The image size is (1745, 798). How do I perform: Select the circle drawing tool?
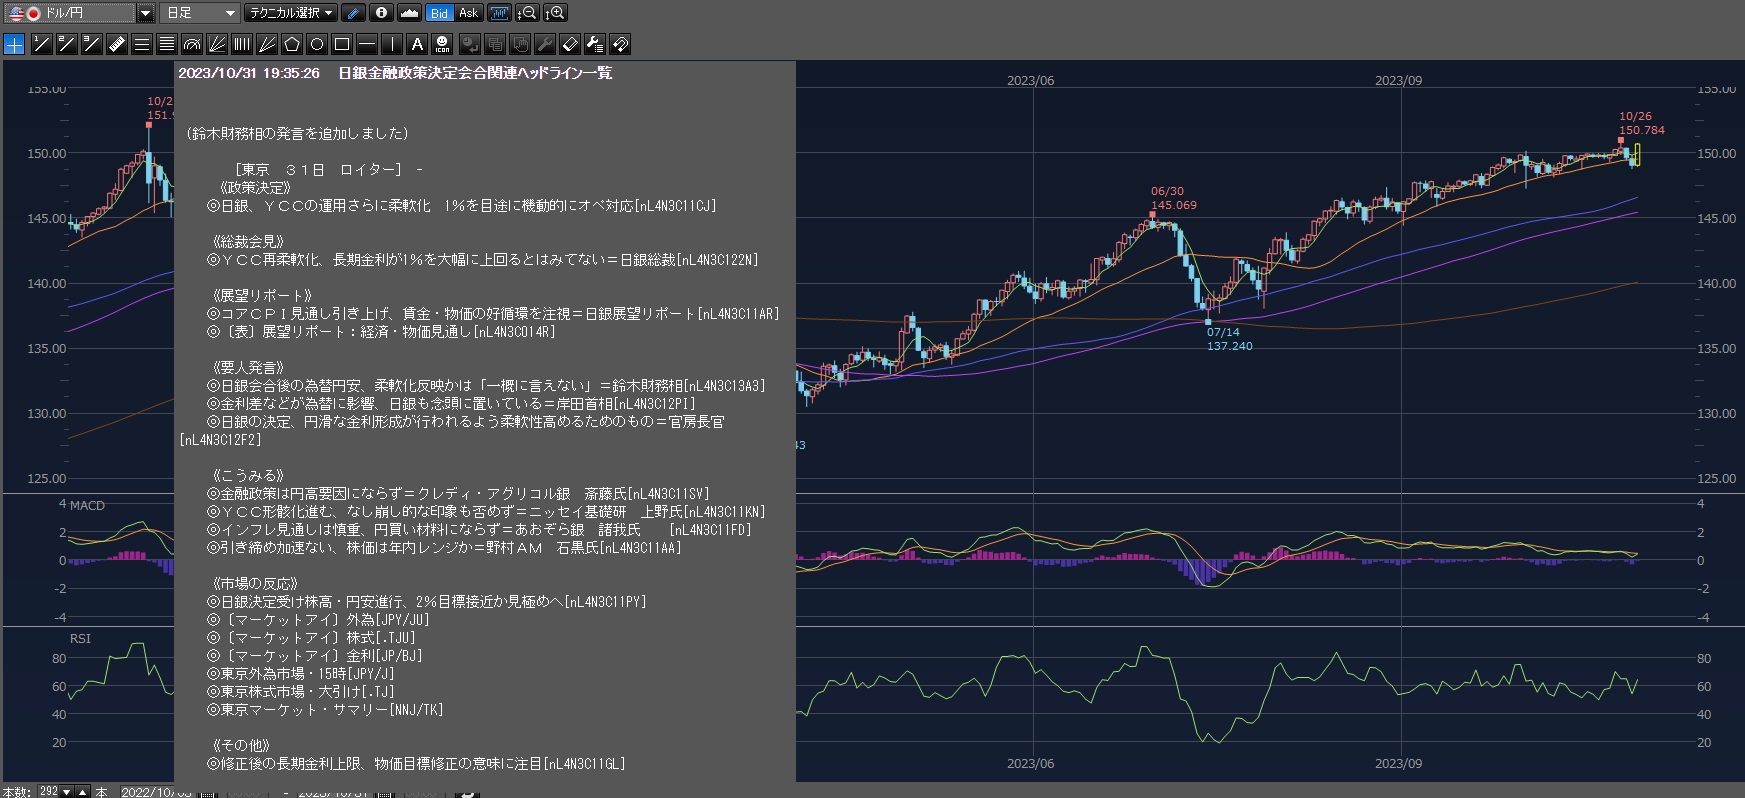pyautogui.click(x=317, y=44)
